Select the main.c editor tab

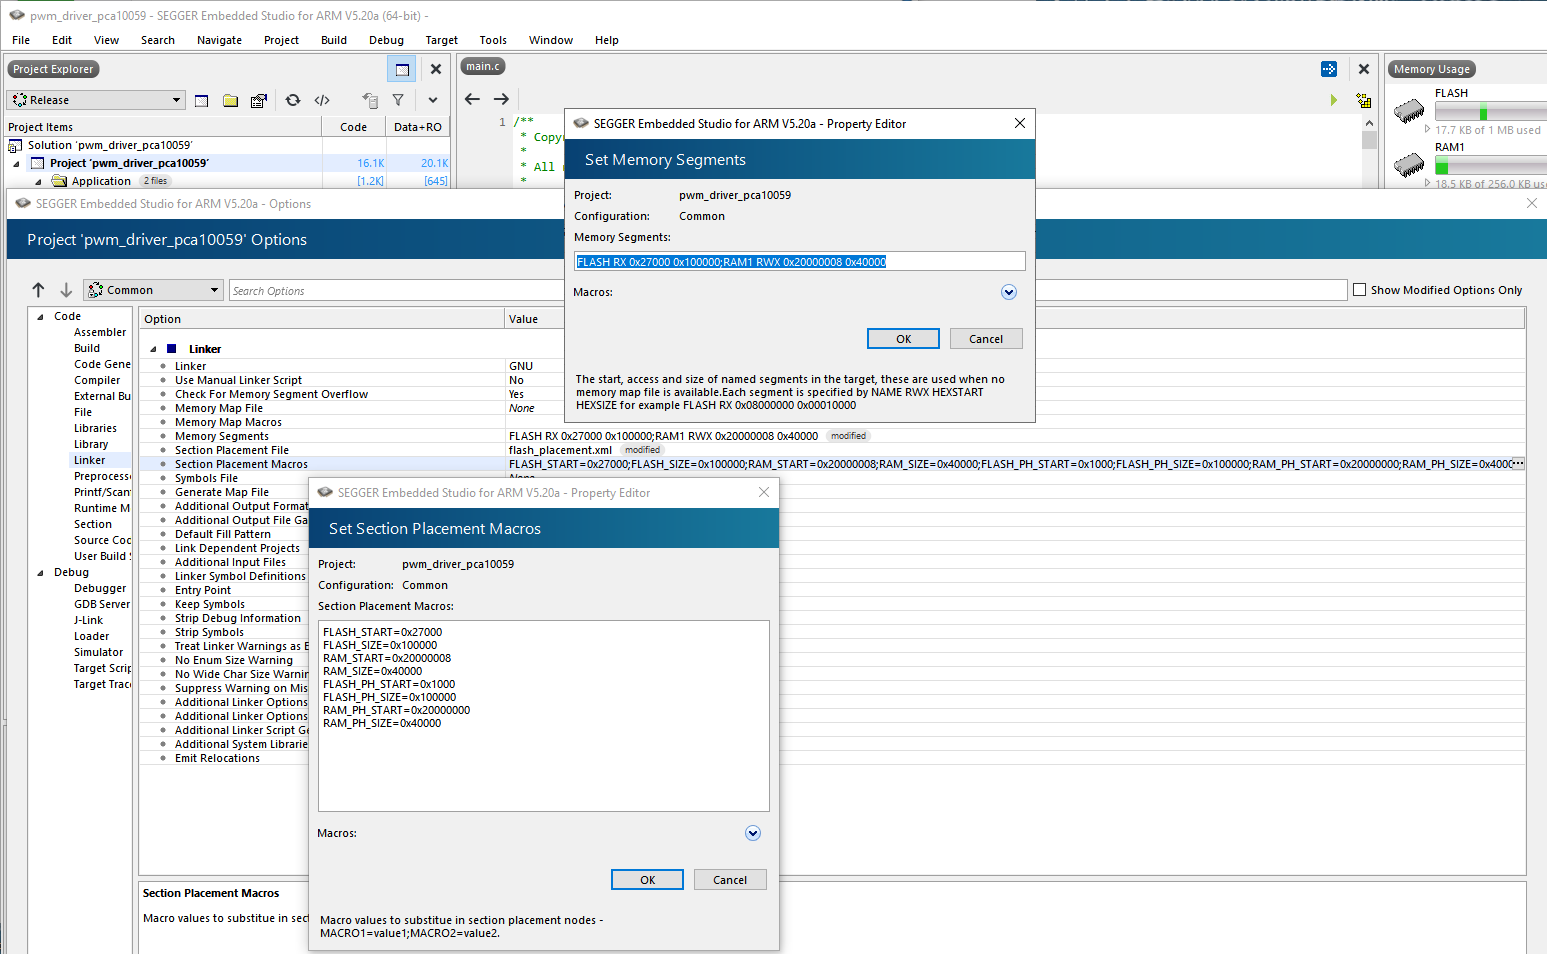click(x=483, y=66)
